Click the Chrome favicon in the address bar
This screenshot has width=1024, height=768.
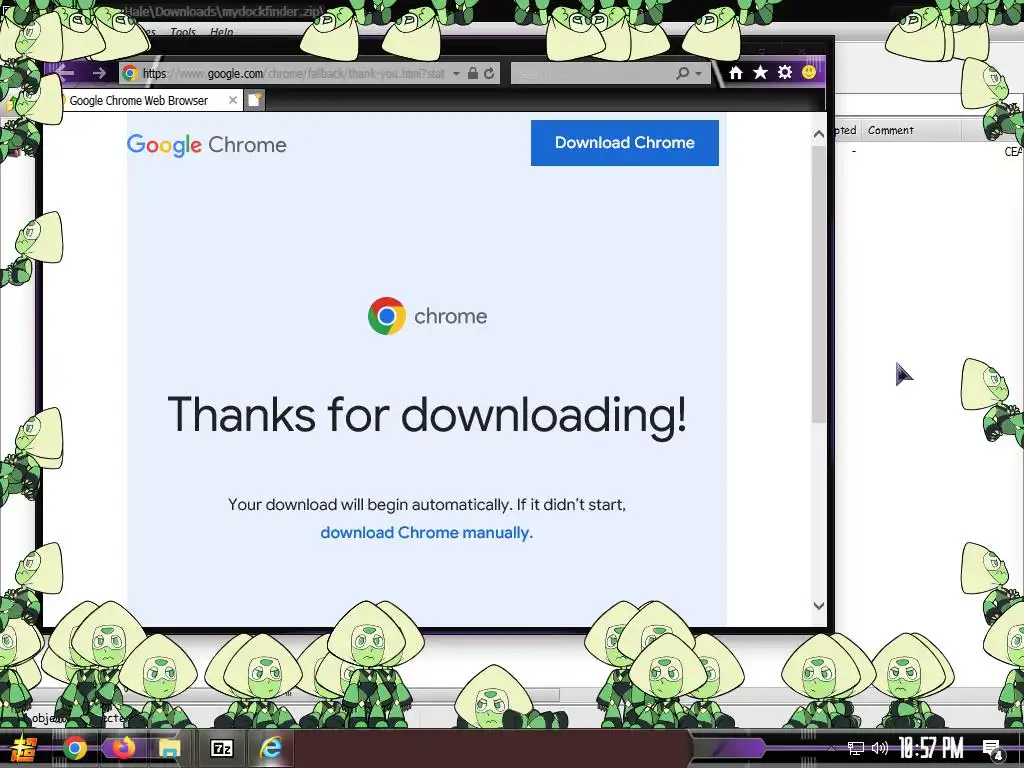click(x=130, y=73)
